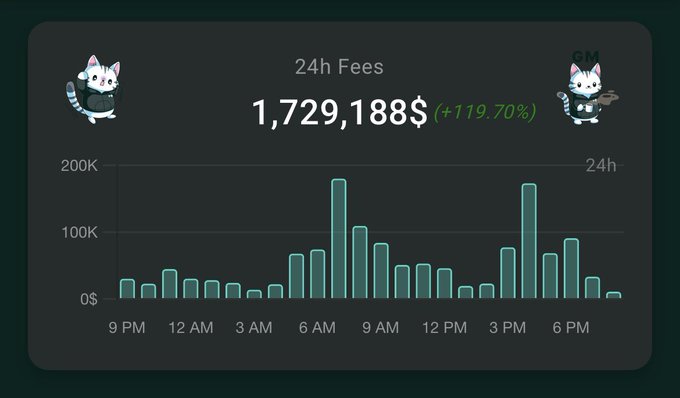Click the 3 PM time label
Image resolution: width=680 pixels, height=398 pixels.
click(508, 327)
